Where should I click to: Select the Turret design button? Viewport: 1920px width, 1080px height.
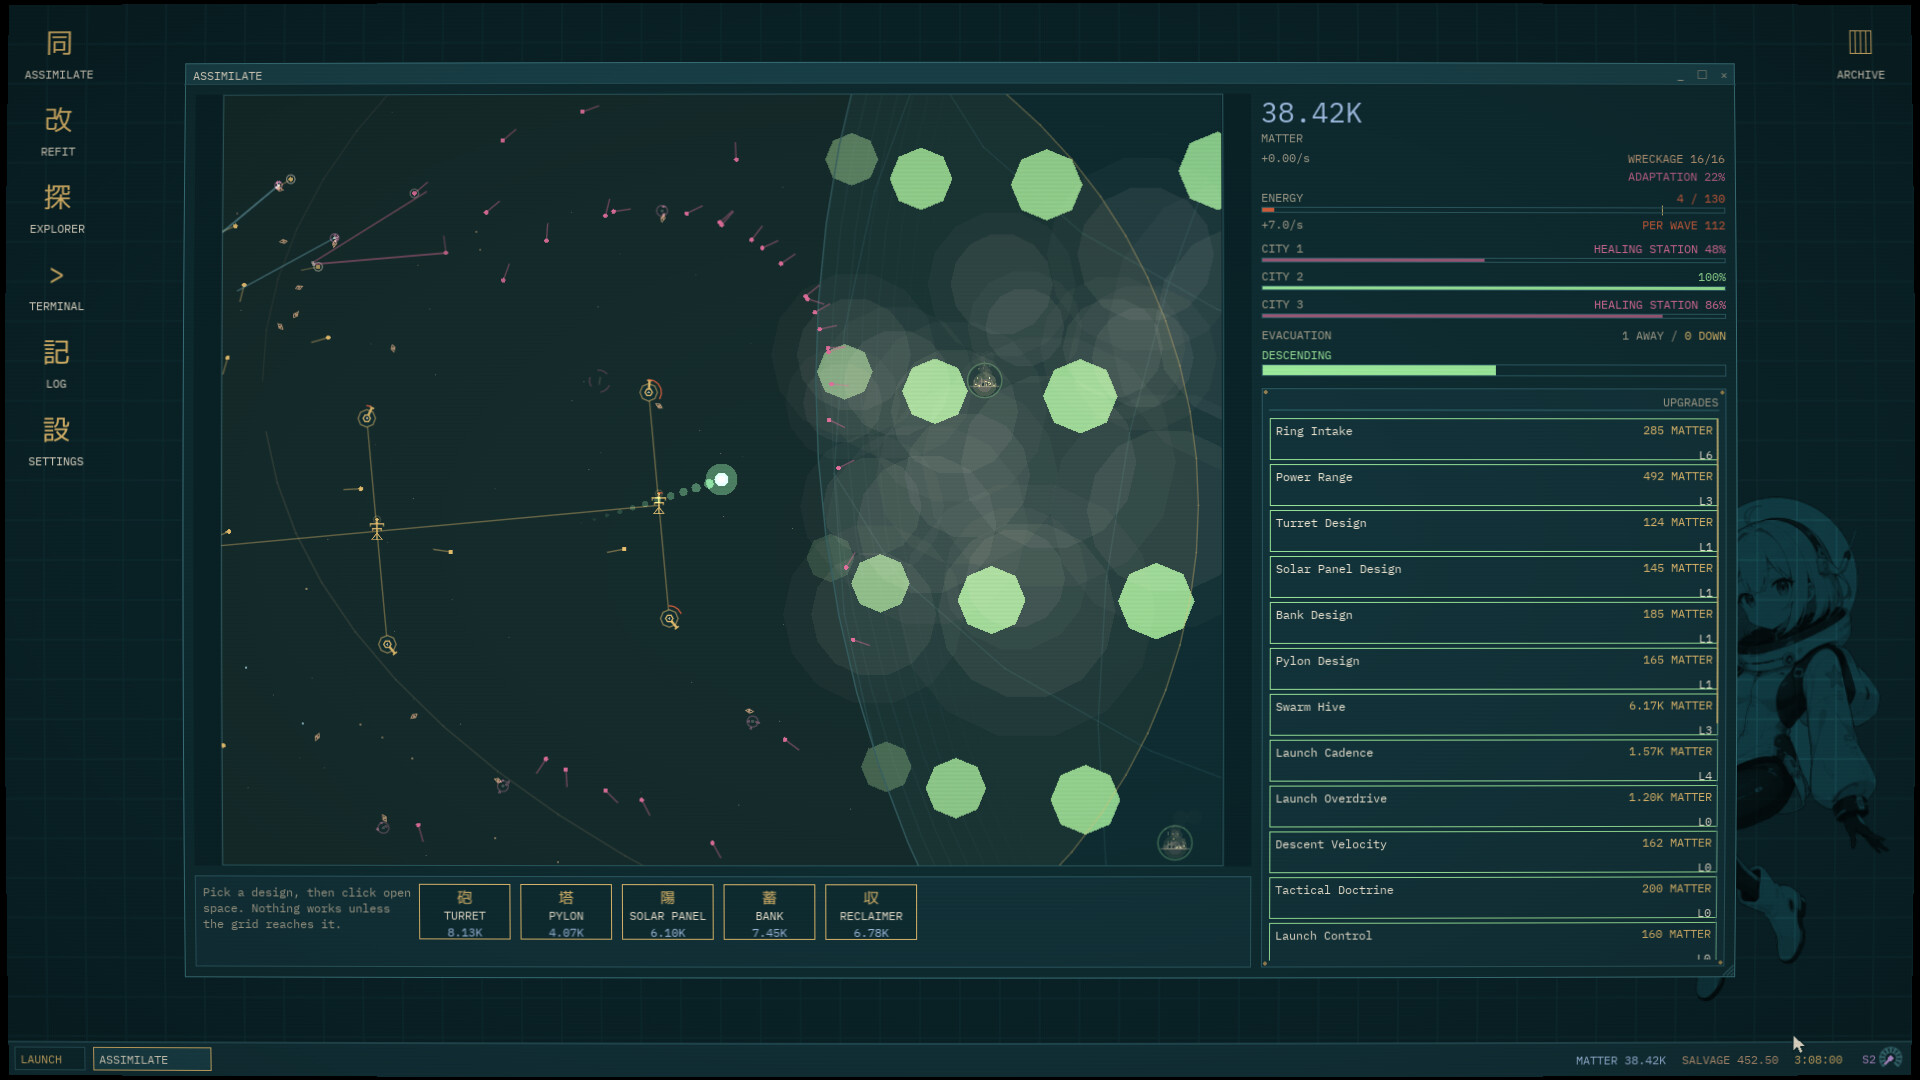click(464, 912)
